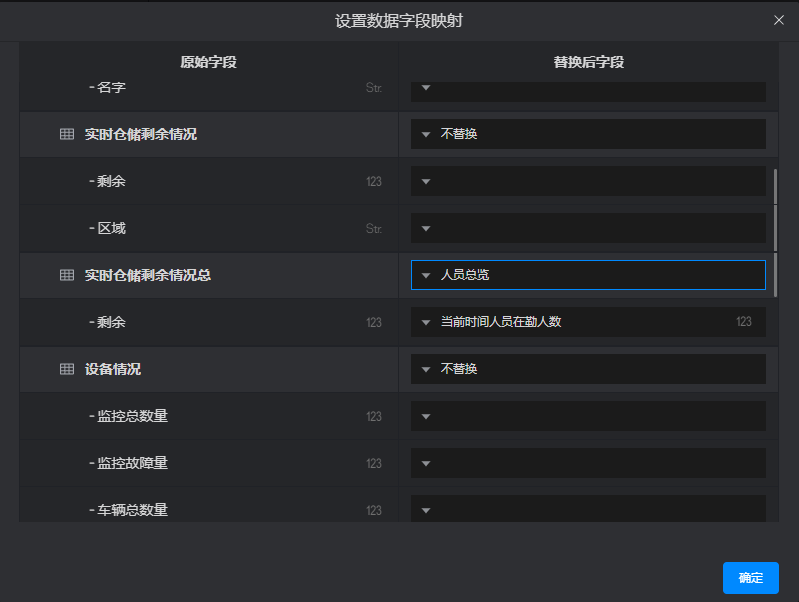Open 人员总览 replacement dropdown
The height and width of the screenshot is (602, 799).
click(588, 275)
